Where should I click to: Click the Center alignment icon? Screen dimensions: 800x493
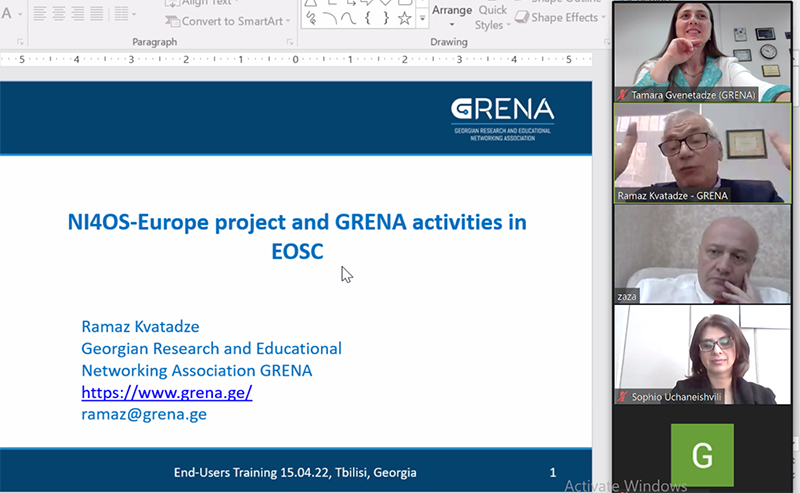(x=59, y=14)
